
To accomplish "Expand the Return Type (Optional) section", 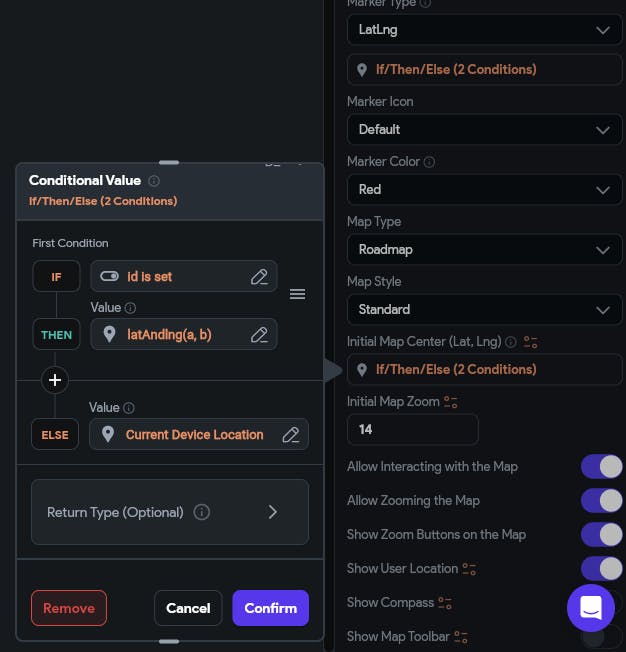I will coord(170,512).
